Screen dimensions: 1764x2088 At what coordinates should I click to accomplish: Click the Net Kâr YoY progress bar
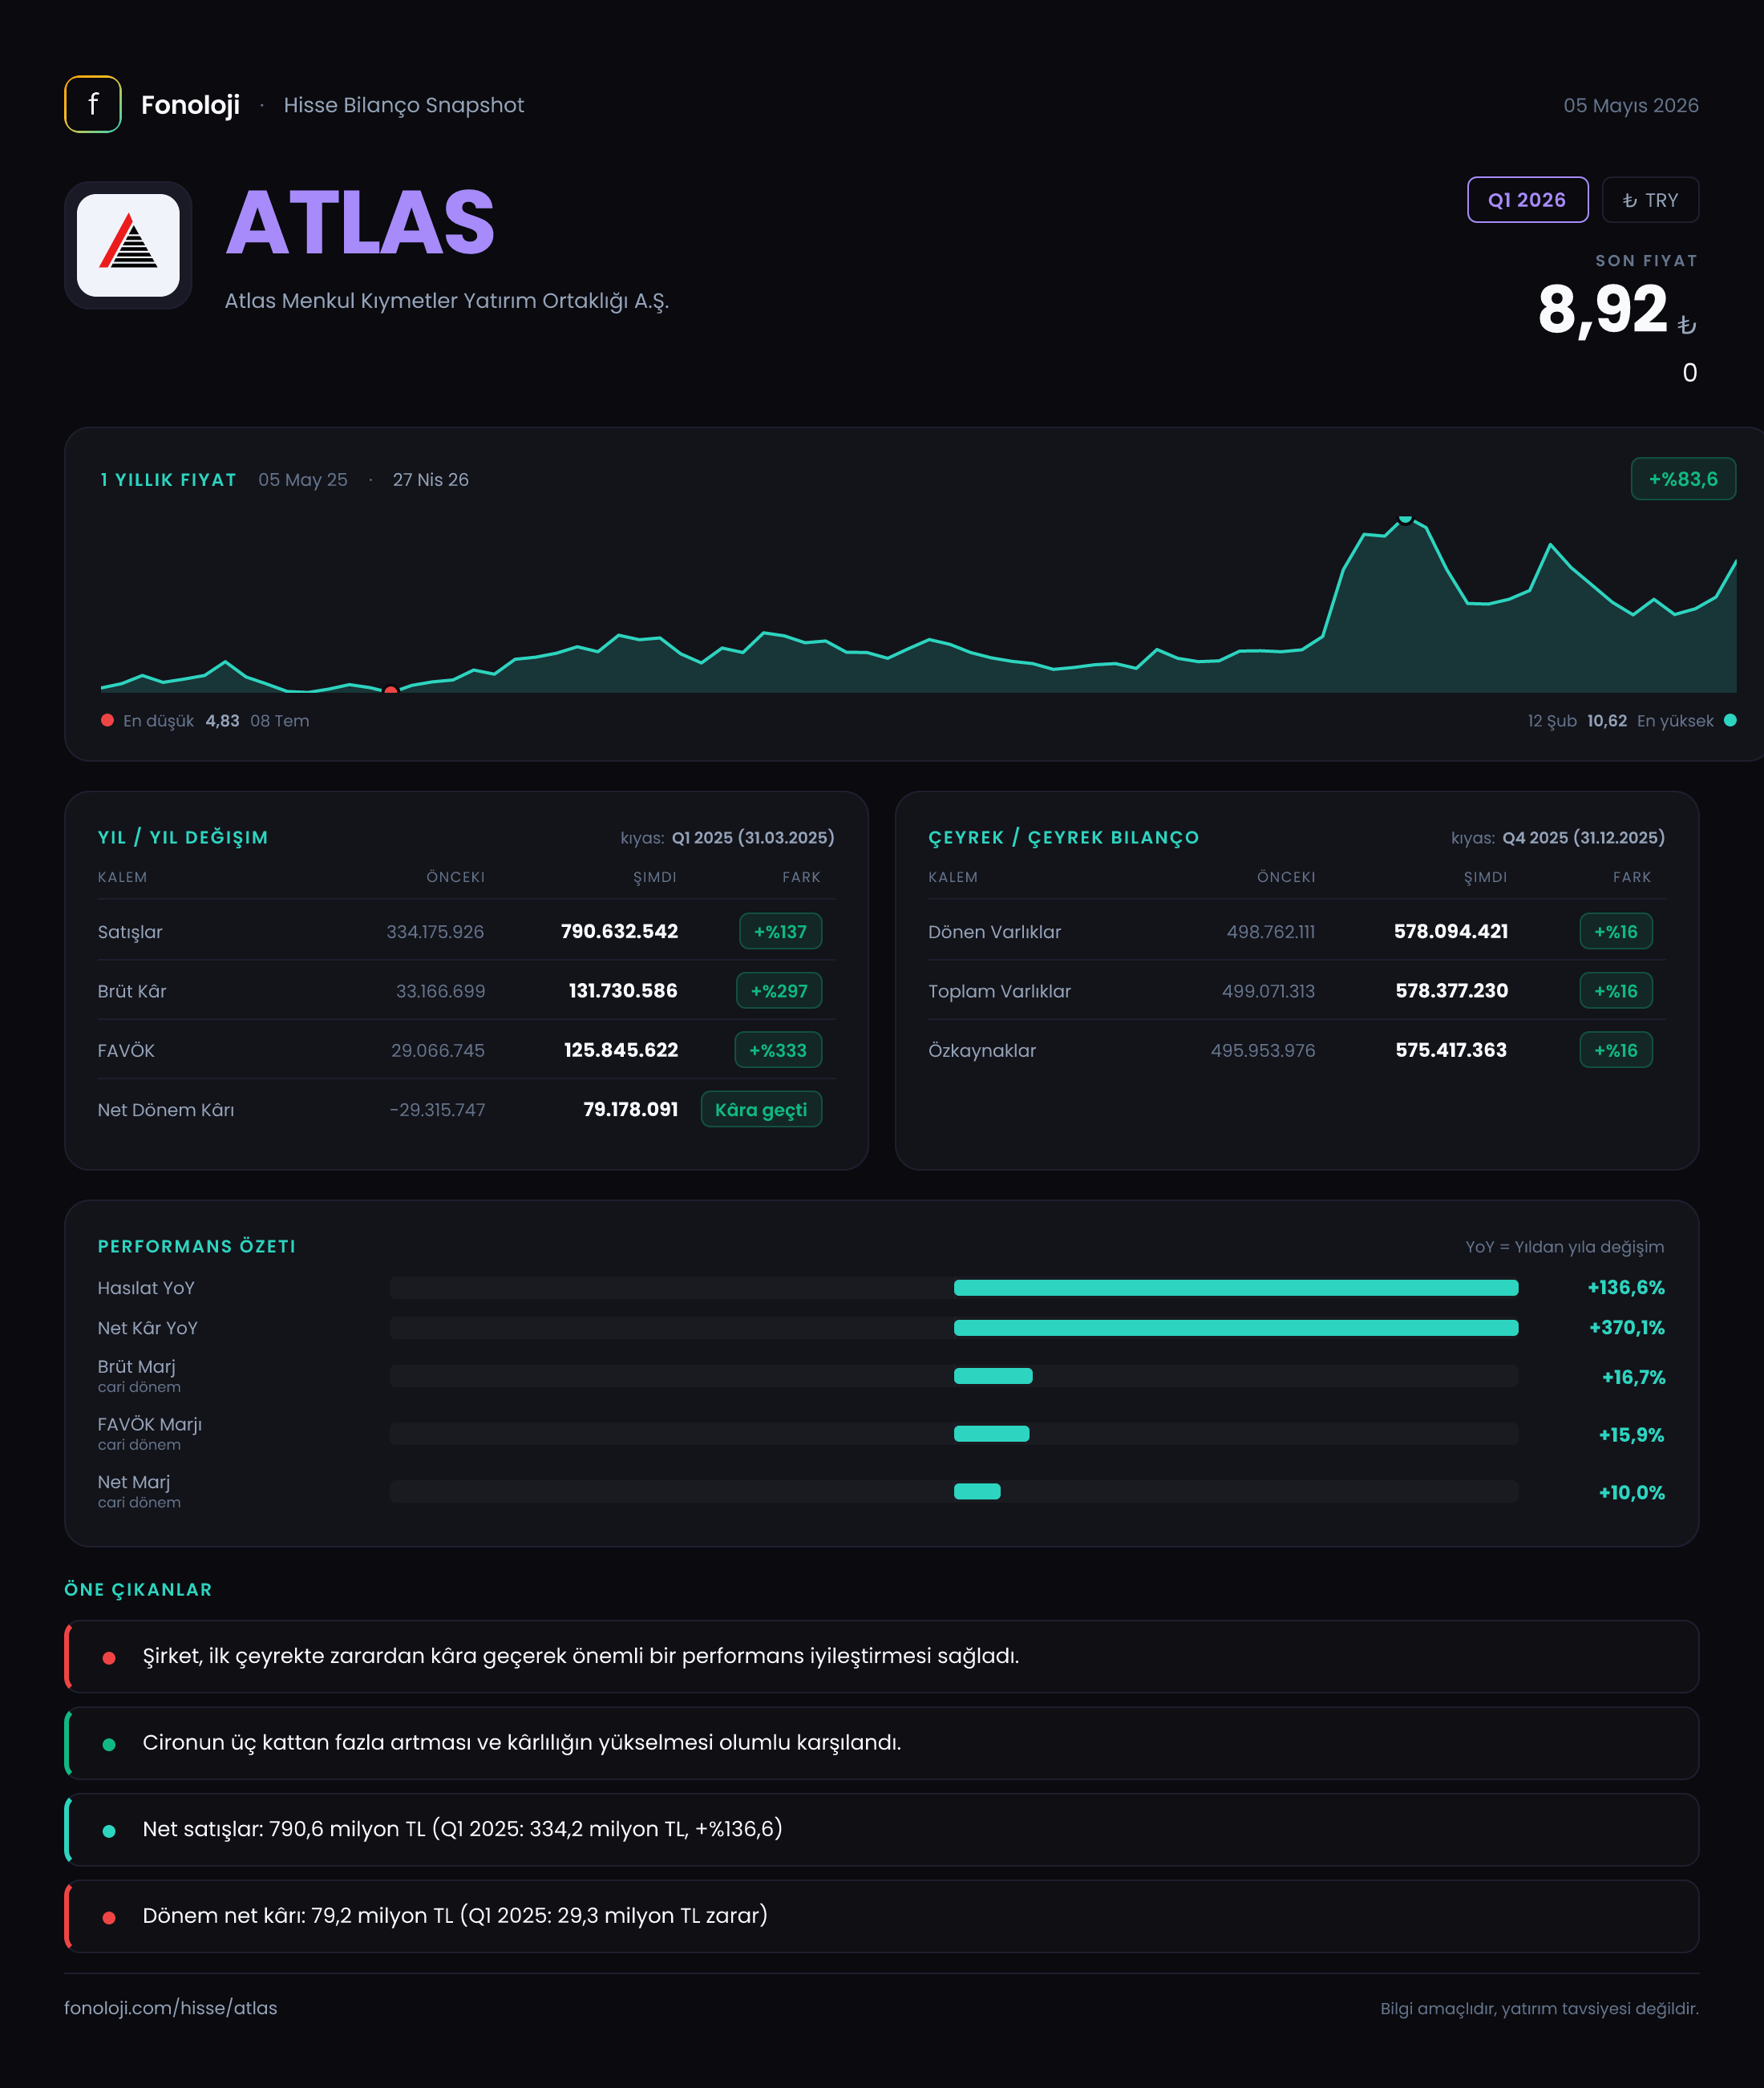(954, 1328)
